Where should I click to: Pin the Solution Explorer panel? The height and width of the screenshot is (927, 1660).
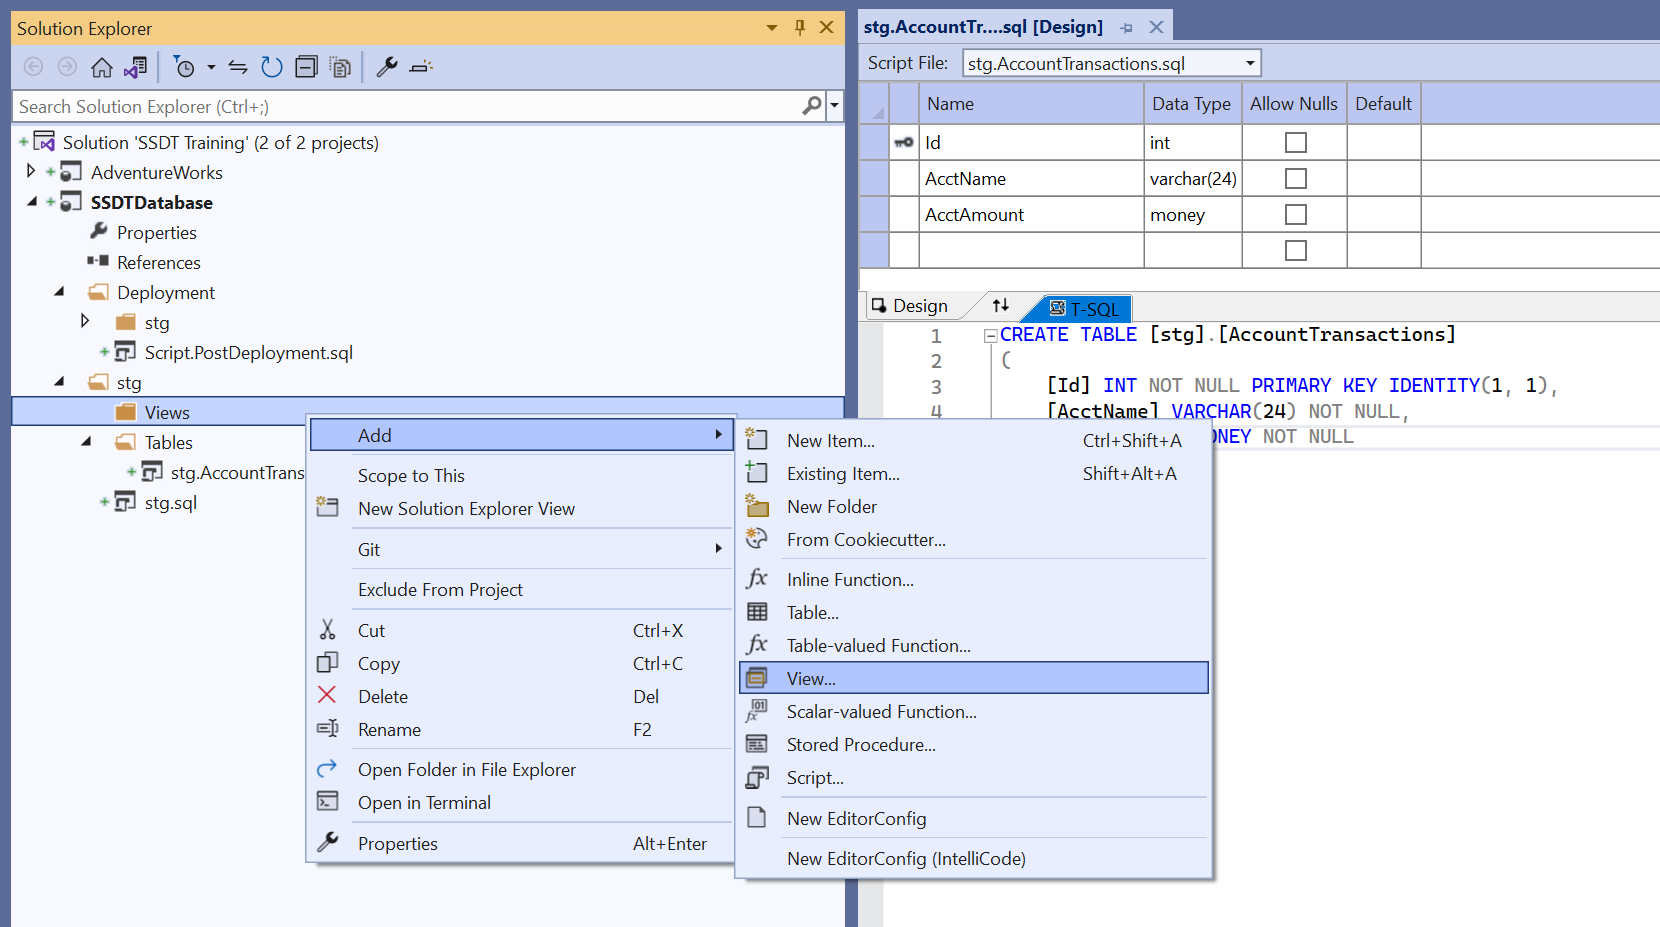(800, 27)
